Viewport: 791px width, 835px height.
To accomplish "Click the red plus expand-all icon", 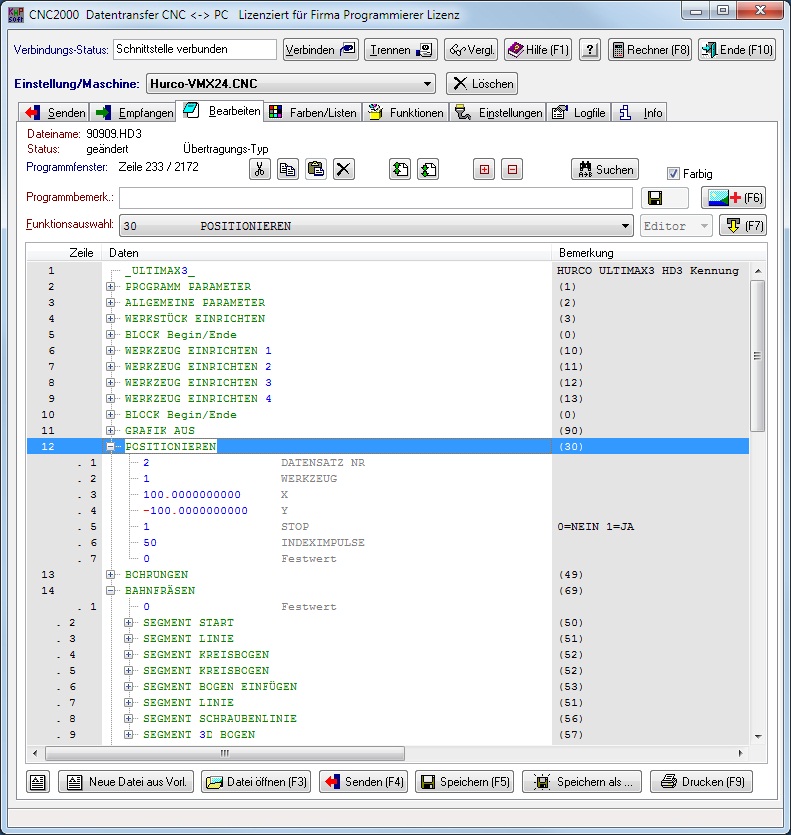I will pos(485,170).
